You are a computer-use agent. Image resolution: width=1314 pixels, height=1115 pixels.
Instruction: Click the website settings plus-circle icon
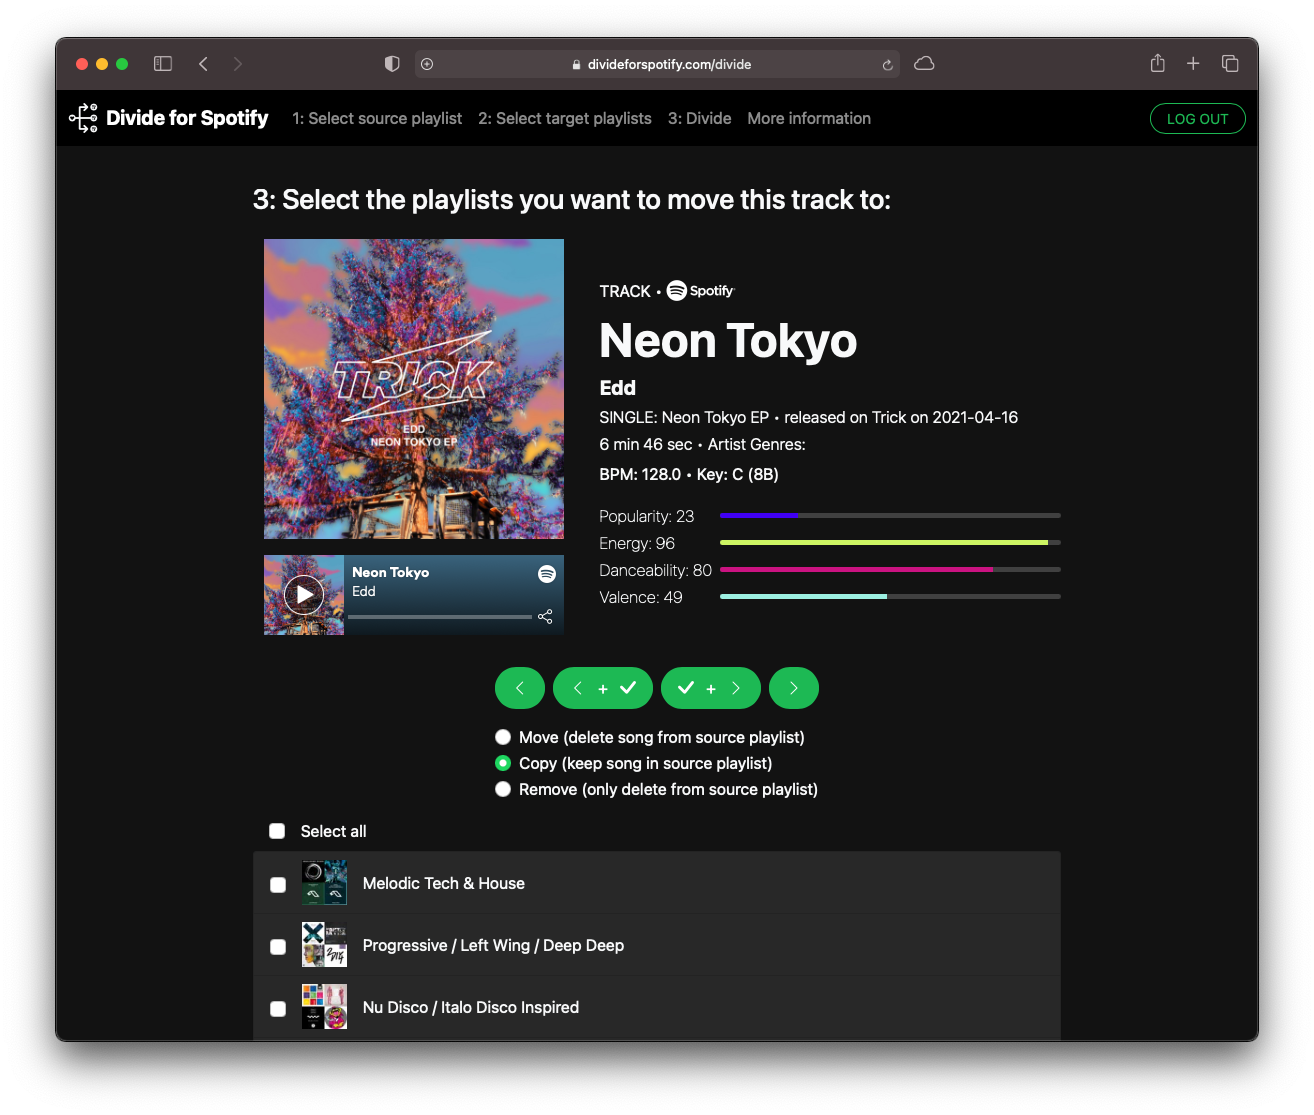[x=427, y=64]
